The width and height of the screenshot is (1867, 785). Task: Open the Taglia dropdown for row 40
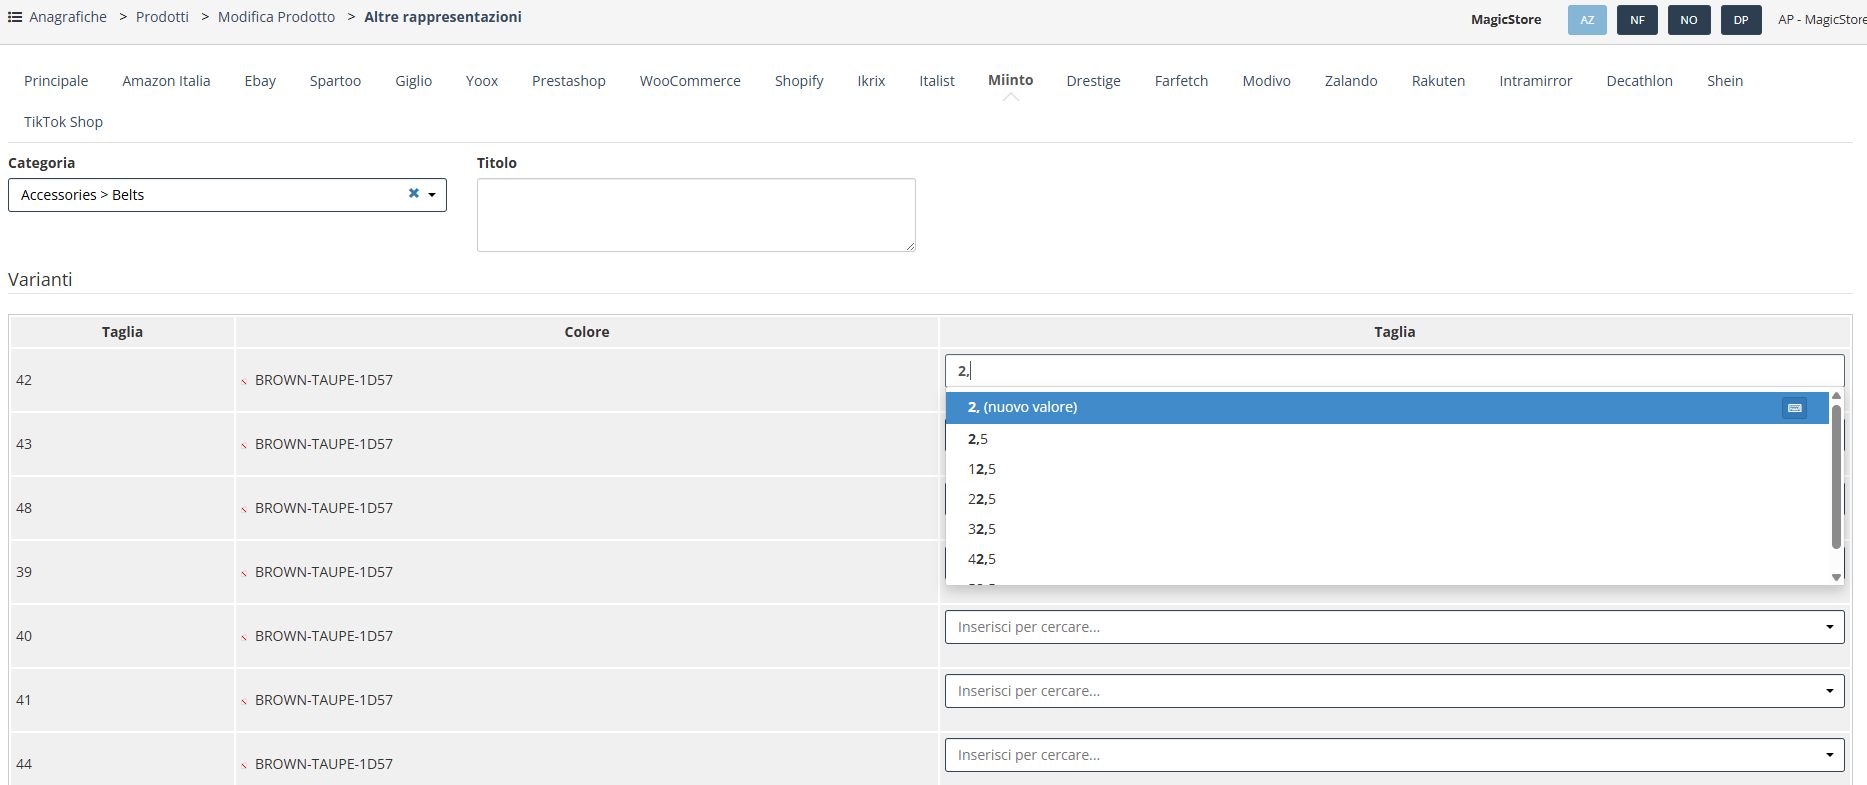(1394, 627)
